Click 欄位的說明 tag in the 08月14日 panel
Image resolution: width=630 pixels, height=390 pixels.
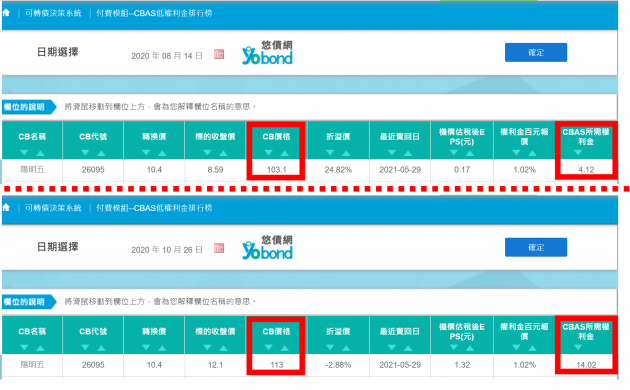[29, 107]
